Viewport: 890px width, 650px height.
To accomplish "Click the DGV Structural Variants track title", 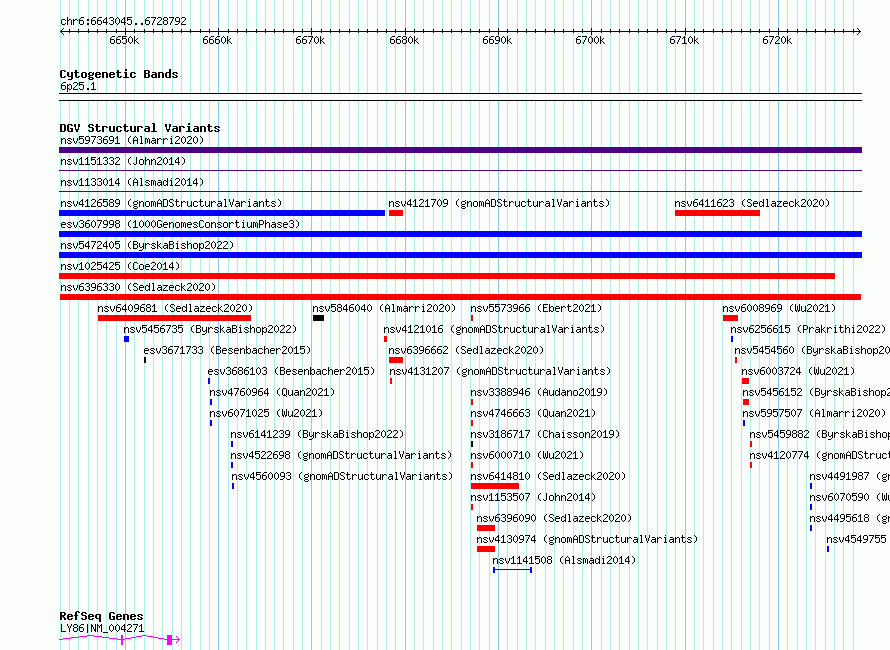I will (x=140, y=128).
